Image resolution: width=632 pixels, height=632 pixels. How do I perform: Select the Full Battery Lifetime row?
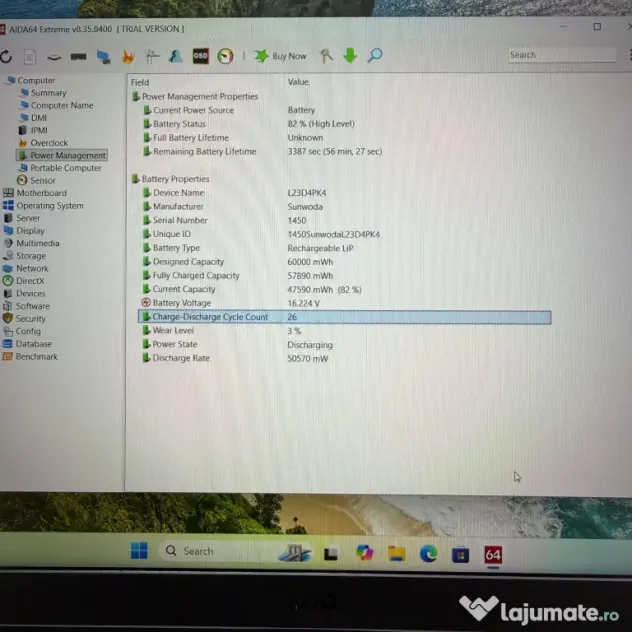click(347, 137)
